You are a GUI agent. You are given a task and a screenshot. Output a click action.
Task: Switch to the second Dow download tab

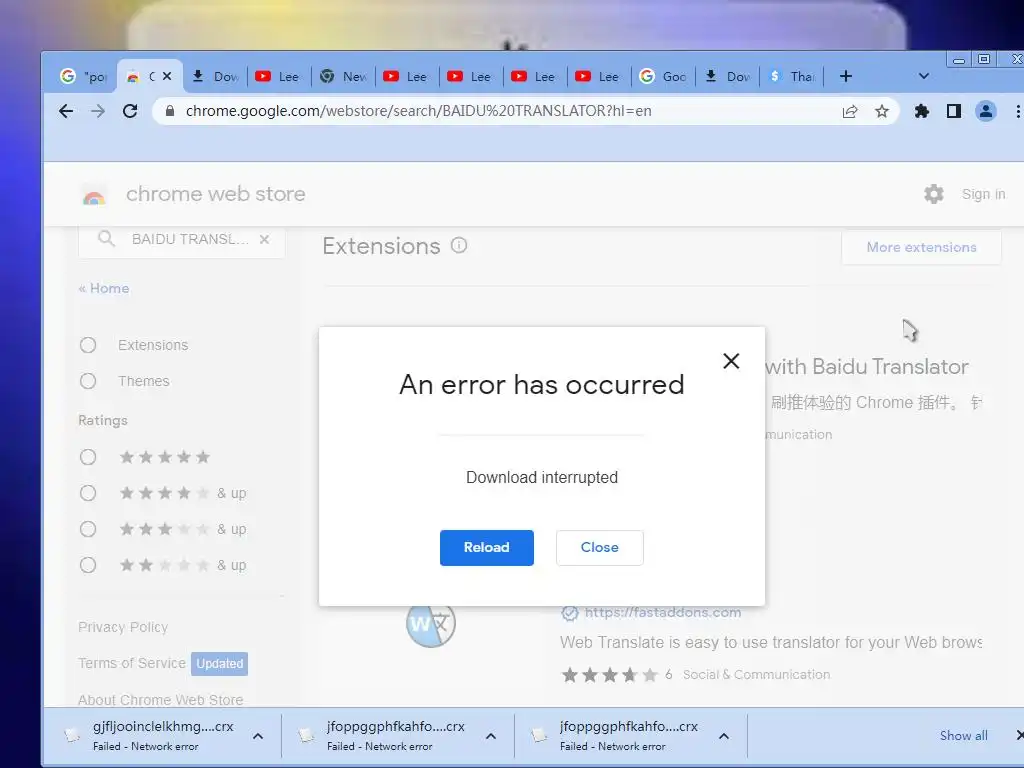(x=728, y=76)
